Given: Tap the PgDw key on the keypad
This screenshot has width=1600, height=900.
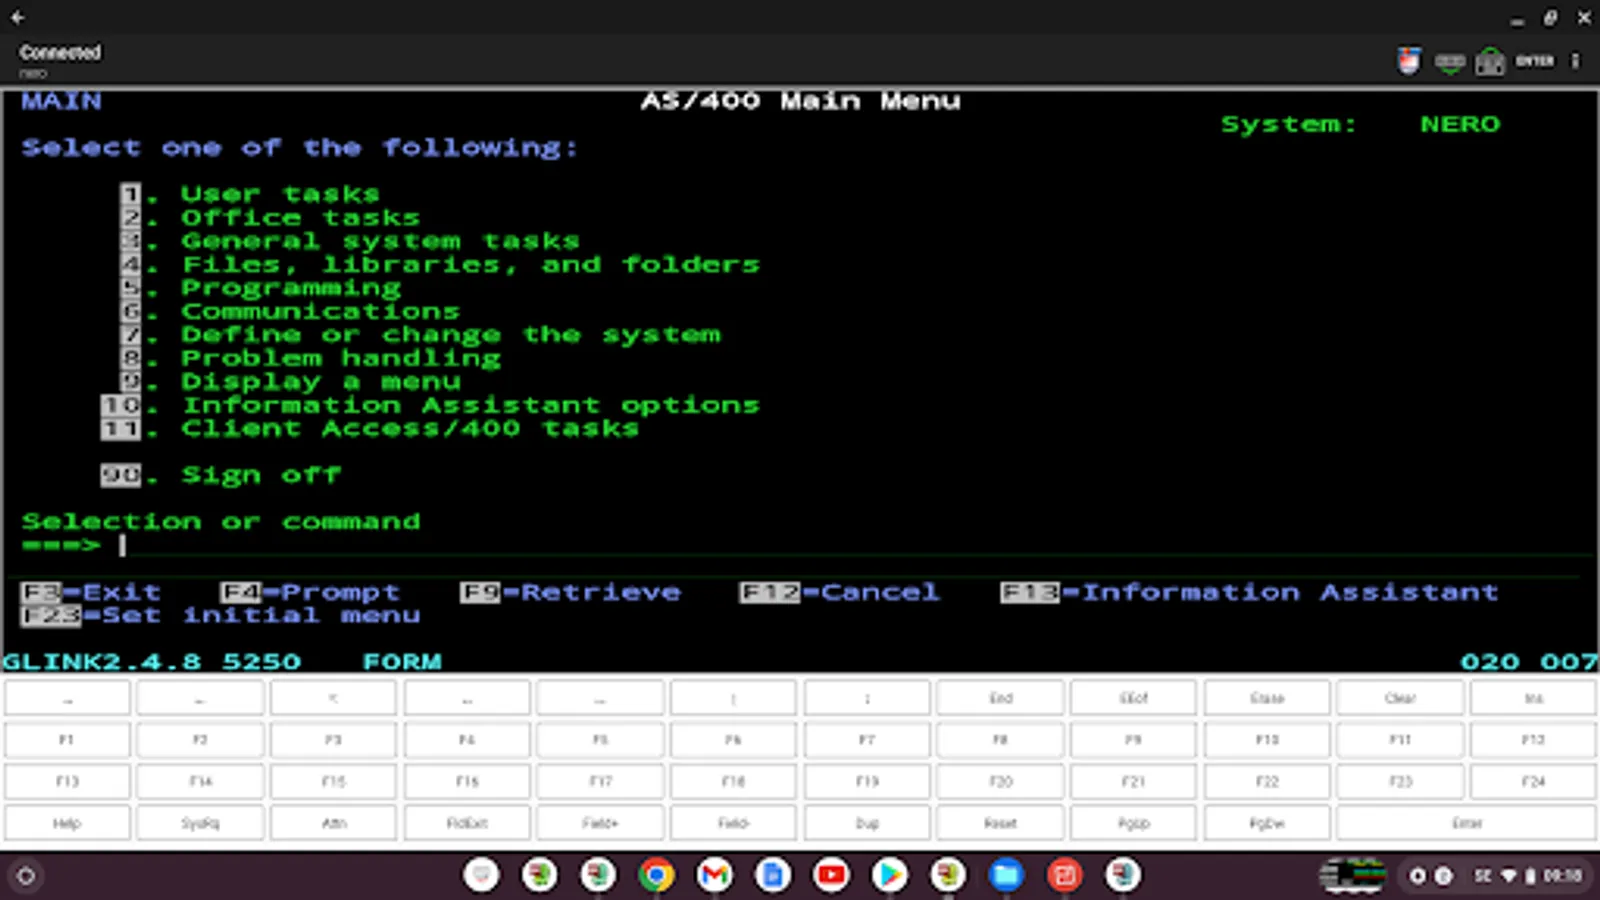Looking at the screenshot, I should click(1267, 824).
